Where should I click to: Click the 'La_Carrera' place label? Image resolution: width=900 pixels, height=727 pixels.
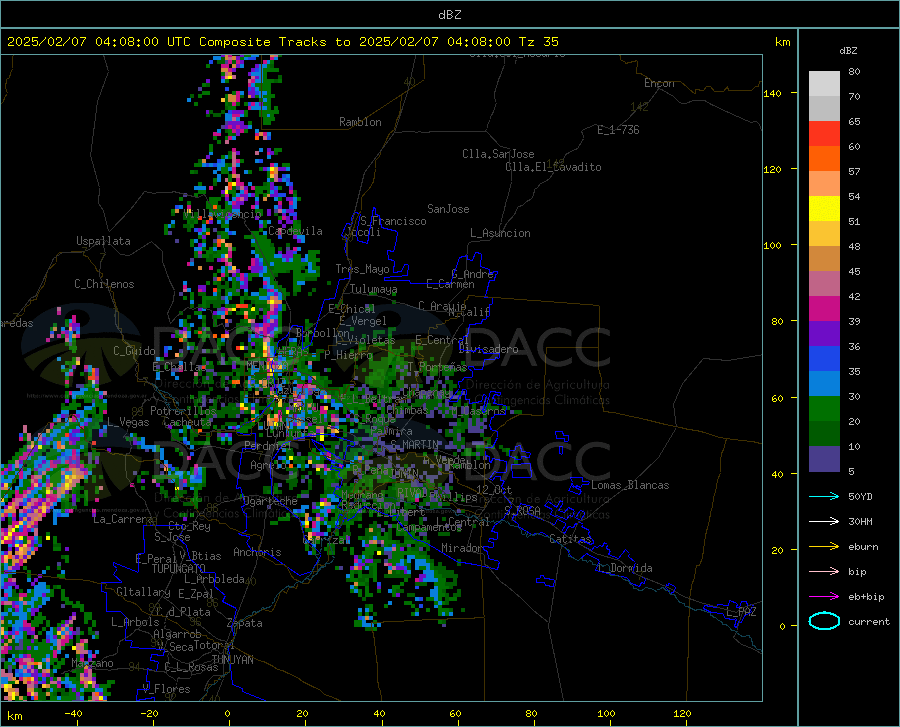[x=123, y=519]
